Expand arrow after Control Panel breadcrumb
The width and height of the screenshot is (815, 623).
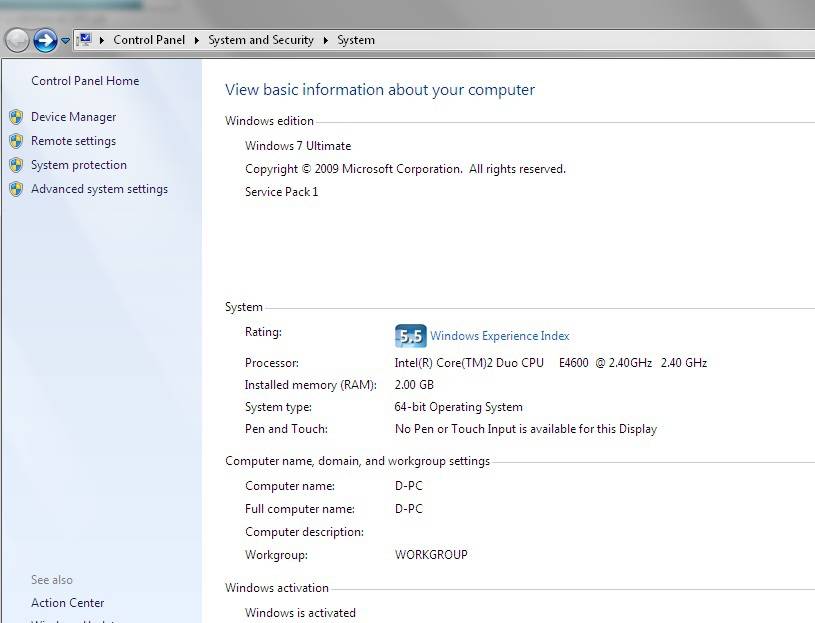click(196, 40)
